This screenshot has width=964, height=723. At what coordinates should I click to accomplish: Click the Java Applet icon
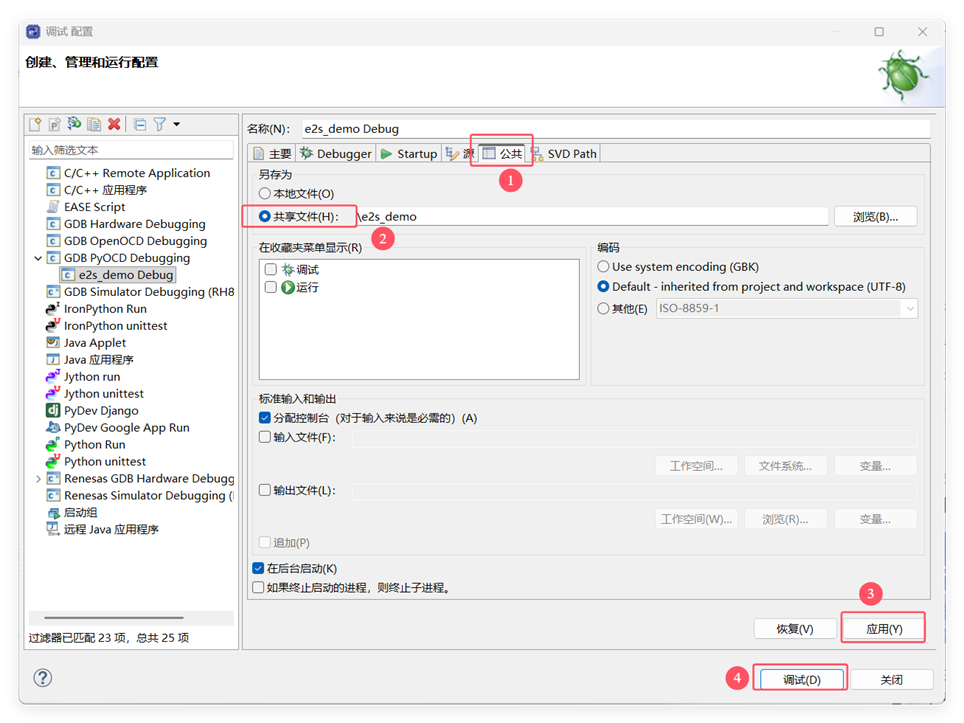click(53, 342)
